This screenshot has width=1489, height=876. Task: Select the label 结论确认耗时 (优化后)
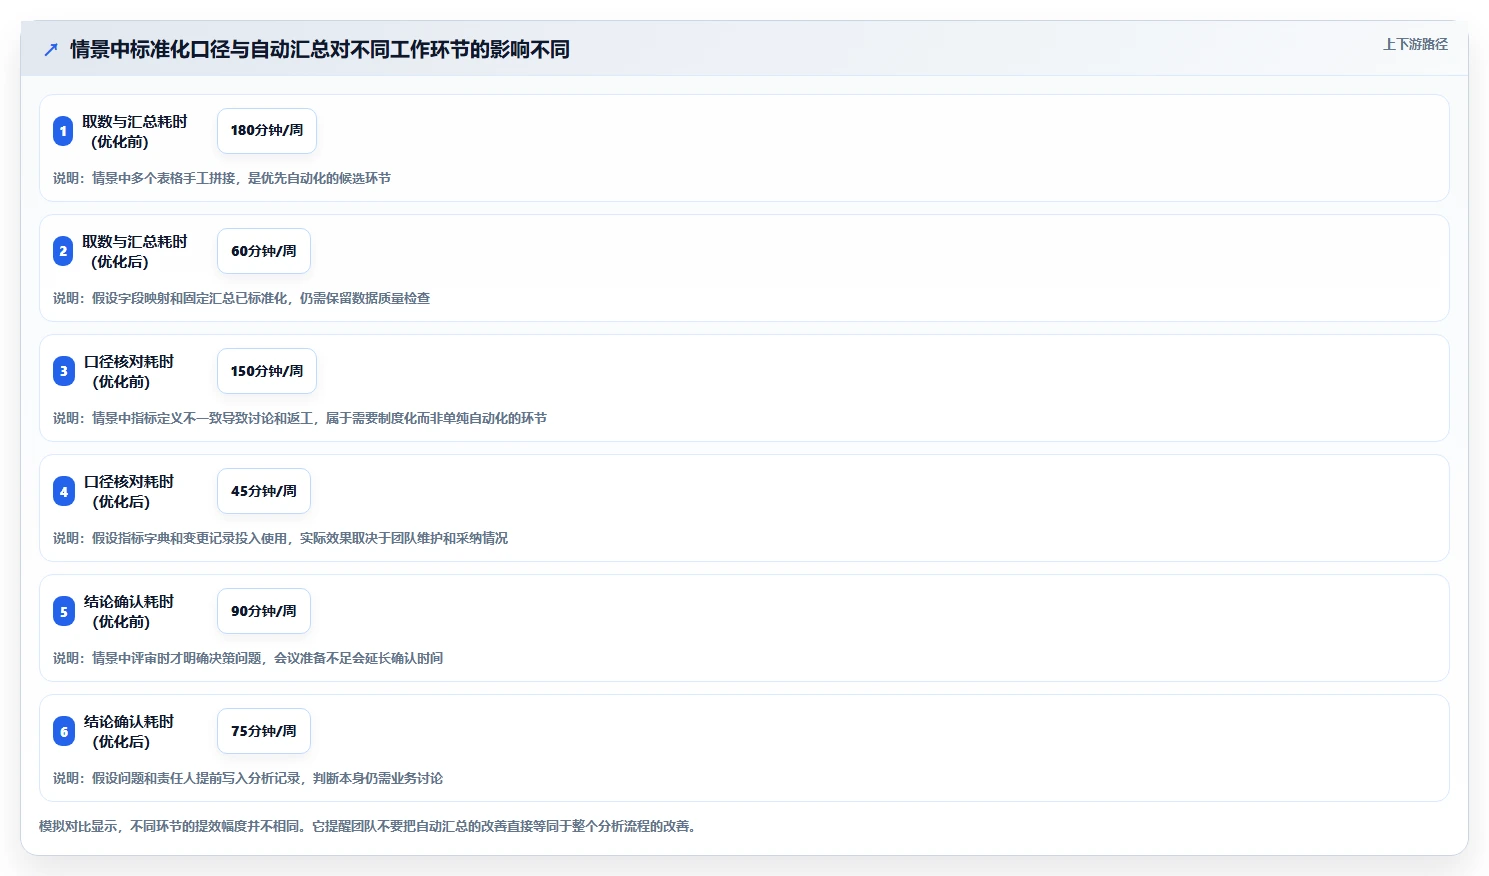coord(129,731)
